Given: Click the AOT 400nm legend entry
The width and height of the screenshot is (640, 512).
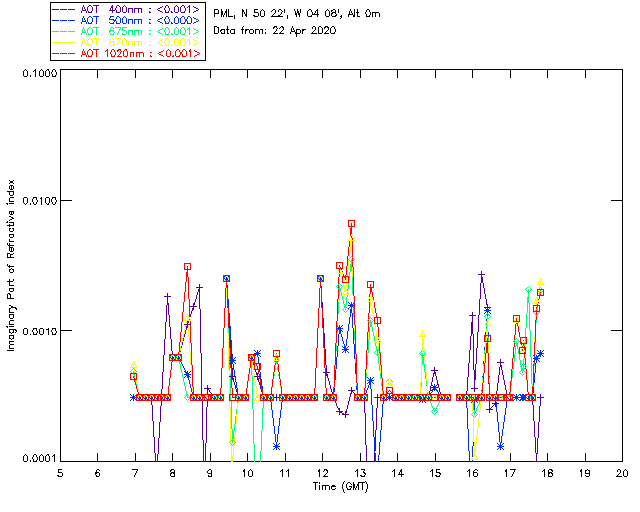Looking at the screenshot, I should (127, 9).
